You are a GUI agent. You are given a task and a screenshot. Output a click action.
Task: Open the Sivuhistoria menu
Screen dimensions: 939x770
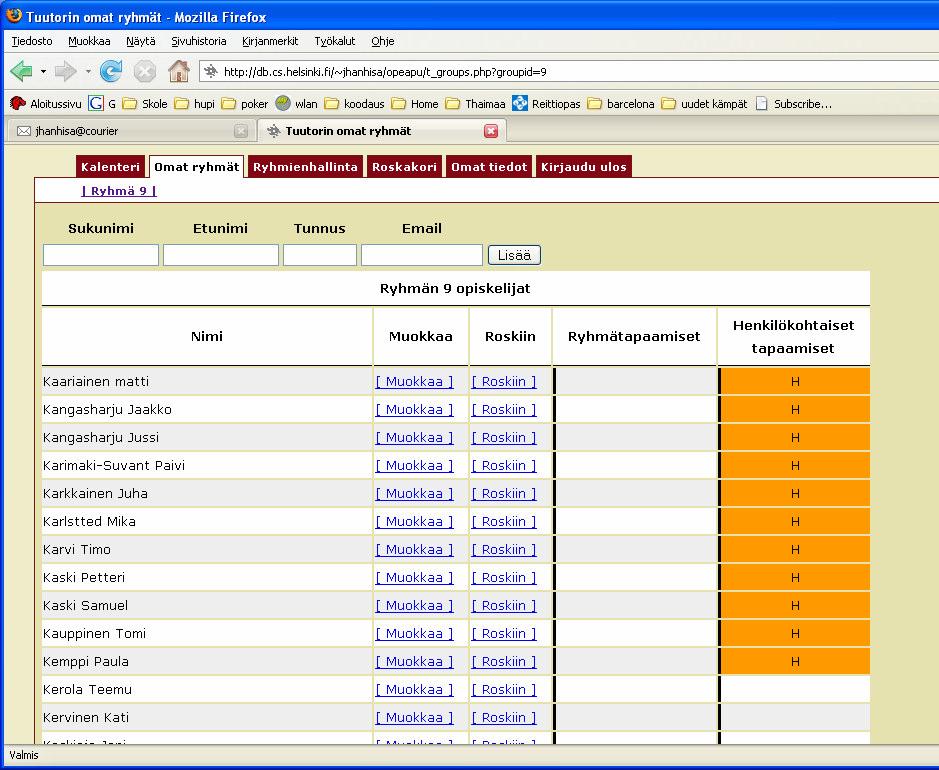[199, 41]
